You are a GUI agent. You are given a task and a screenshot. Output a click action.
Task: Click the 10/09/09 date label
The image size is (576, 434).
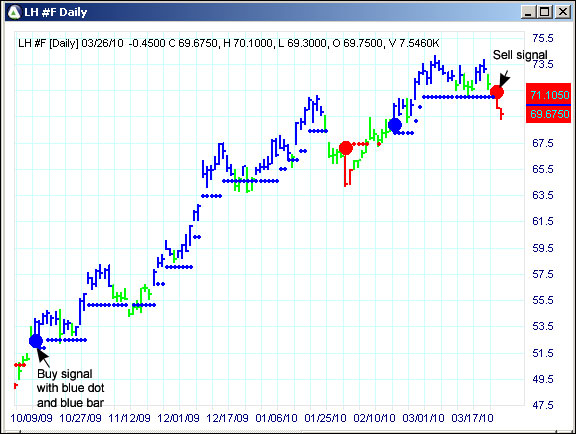[32, 418]
